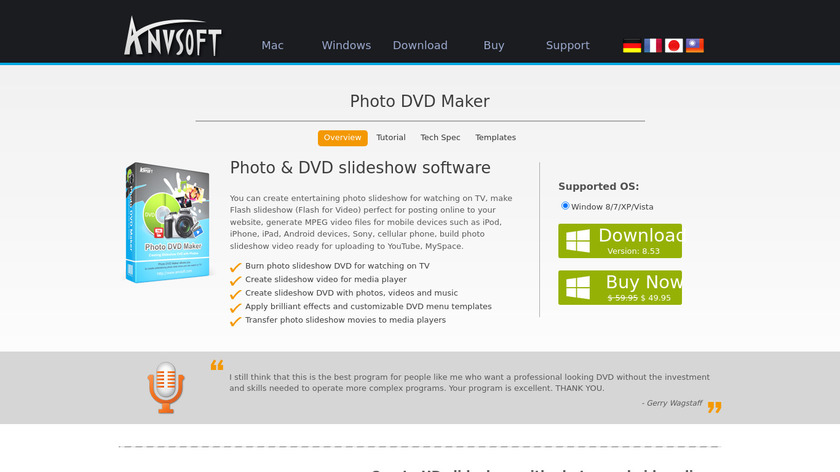Image resolution: width=840 pixels, height=472 pixels.
Task: Switch to the Tutorial tab
Action: (x=391, y=138)
